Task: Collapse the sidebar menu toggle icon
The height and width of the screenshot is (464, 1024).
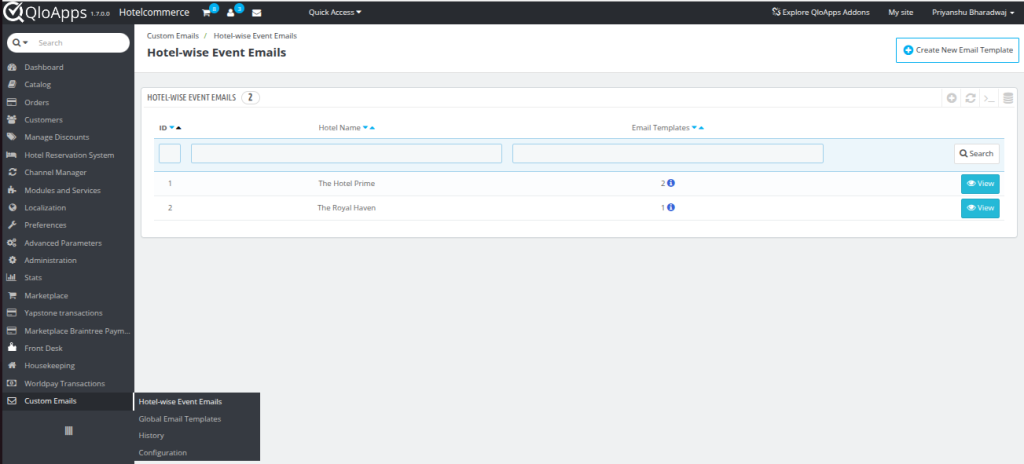Action: coord(68,431)
